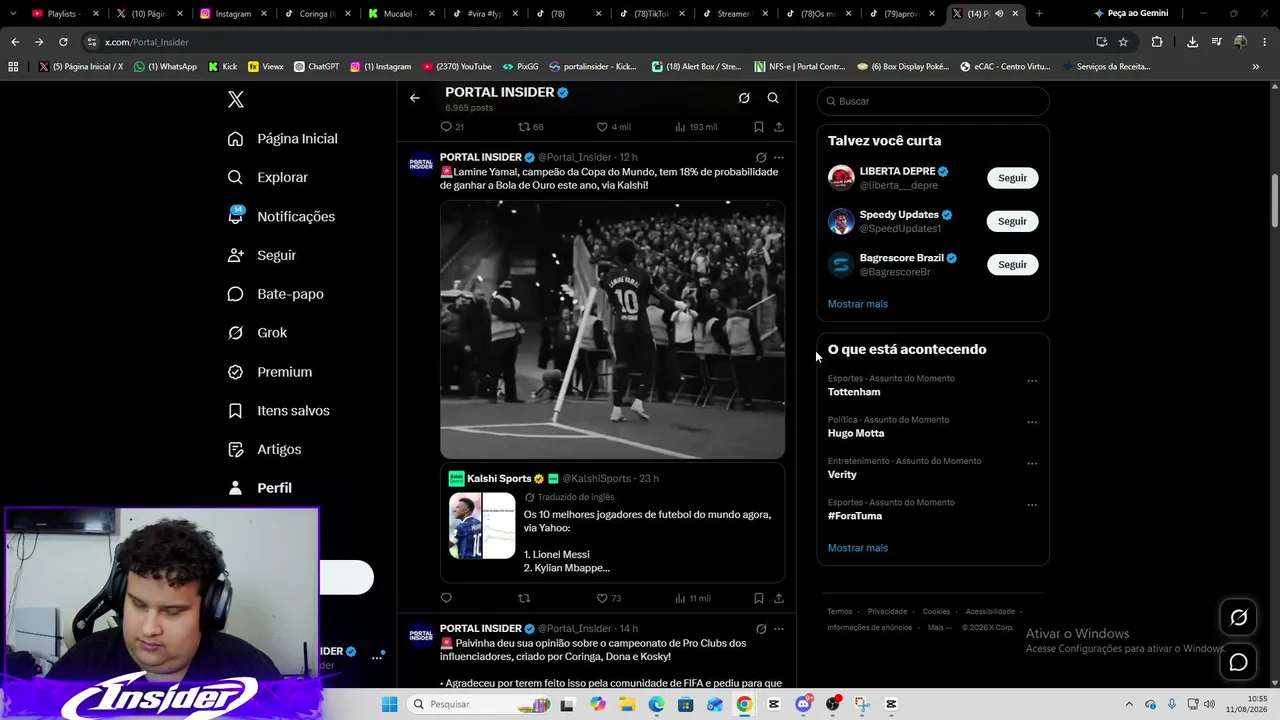This screenshot has height=720, width=1280.
Task: Switch to the Streamer browser tab
Action: [x=734, y=14]
